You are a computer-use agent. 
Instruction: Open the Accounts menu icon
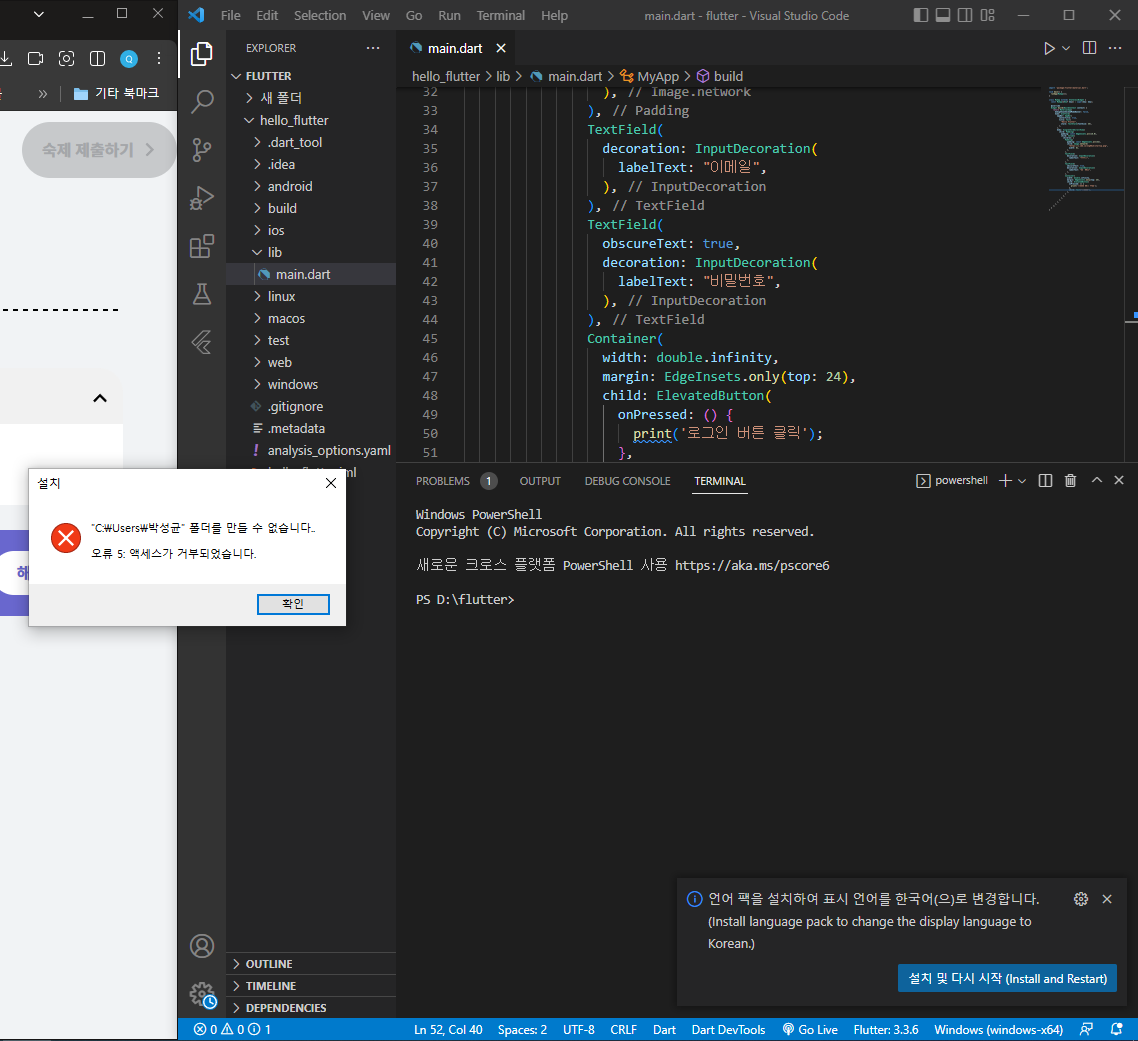[x=202, y=946]
